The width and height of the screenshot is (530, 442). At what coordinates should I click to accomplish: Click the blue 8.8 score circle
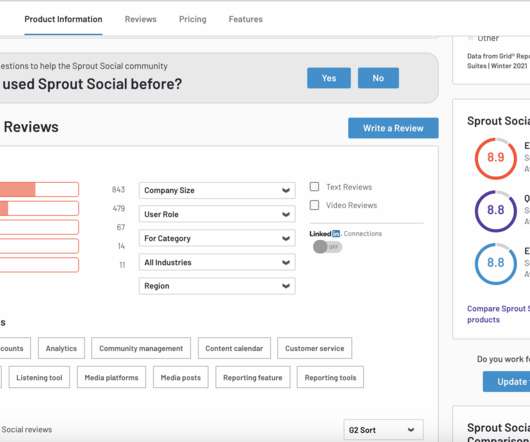pyautogui.click(x=496, y=263)
